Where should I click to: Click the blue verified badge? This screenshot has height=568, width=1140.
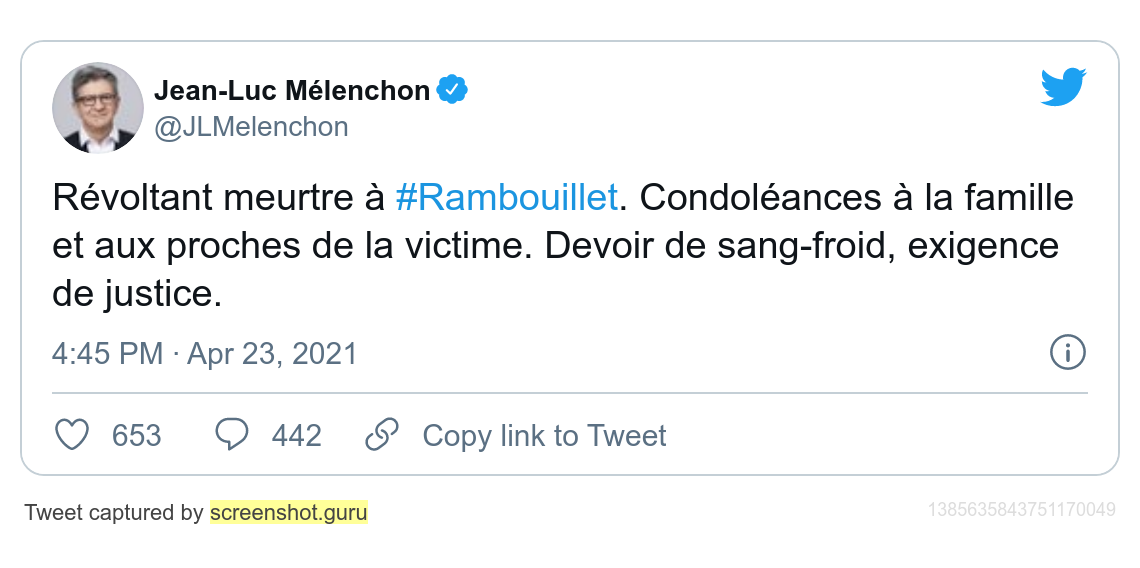pos(453,91)
